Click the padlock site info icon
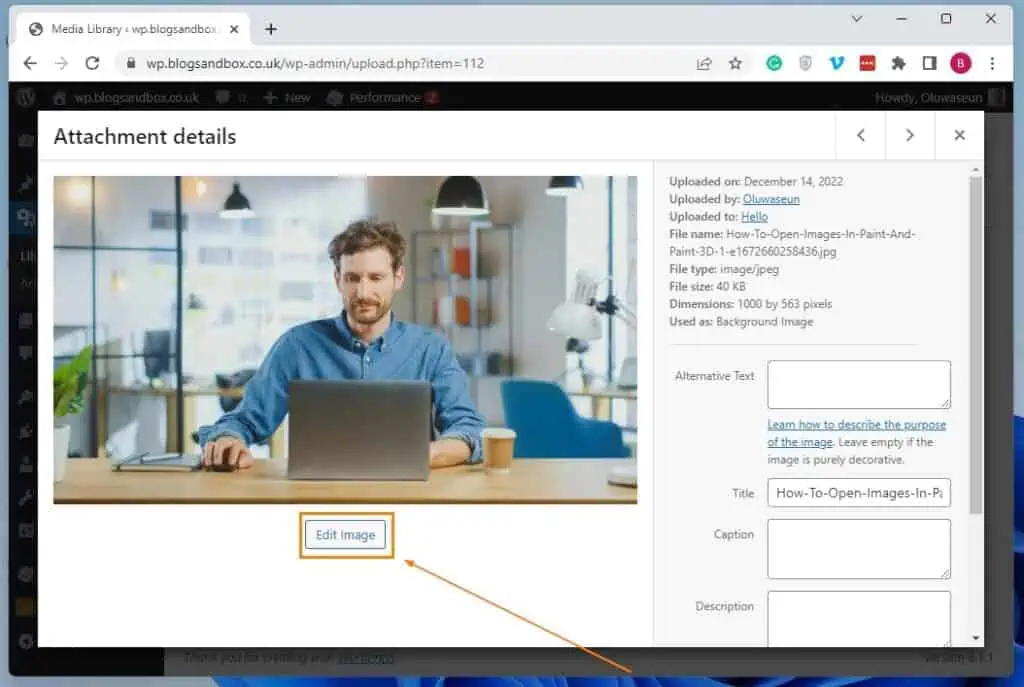The width and height of the screenshot is (1024, 687). 131,63
